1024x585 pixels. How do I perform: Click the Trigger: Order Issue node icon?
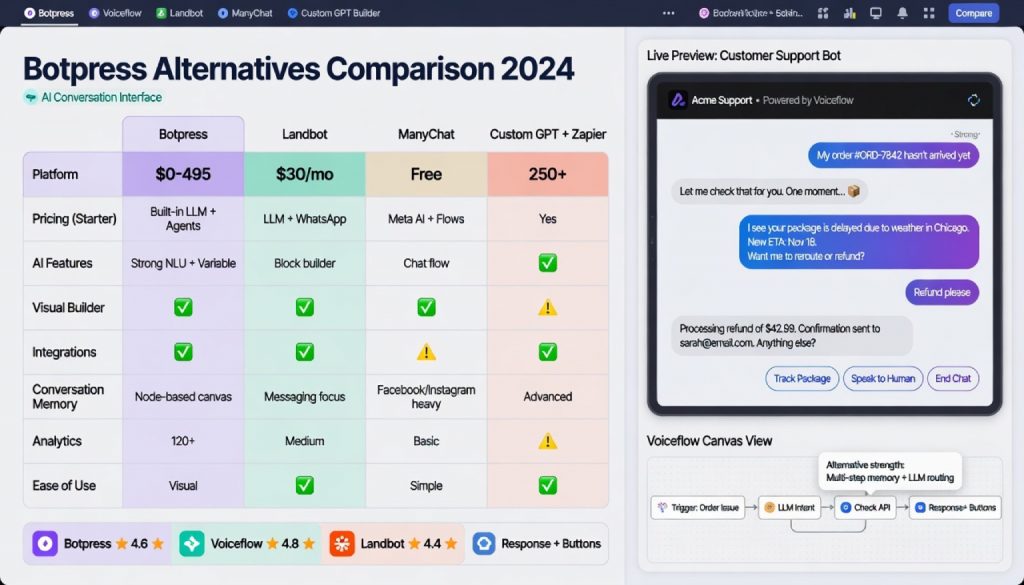point(662,507)
